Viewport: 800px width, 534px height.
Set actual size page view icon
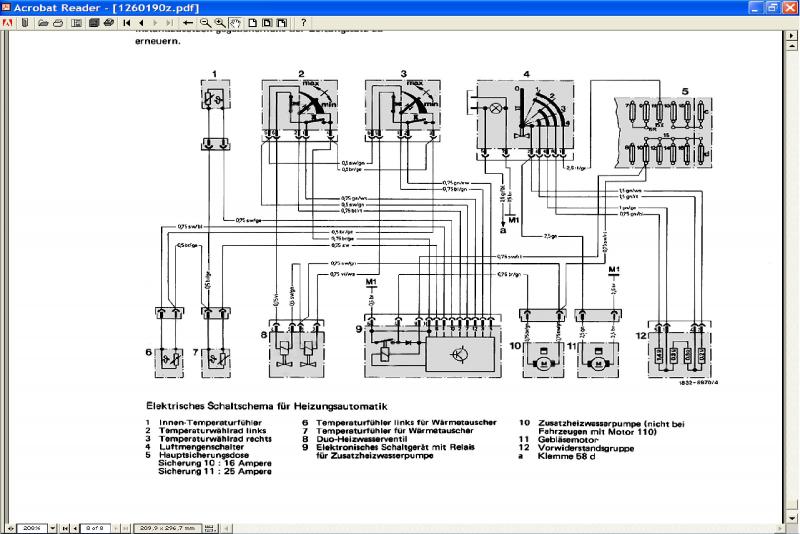pos(253,23)
